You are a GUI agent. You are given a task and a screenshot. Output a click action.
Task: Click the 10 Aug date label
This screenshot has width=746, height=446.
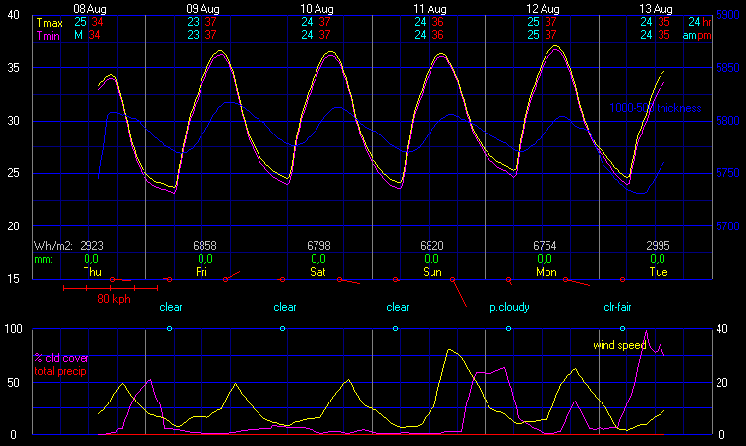[x=317, y=9]
